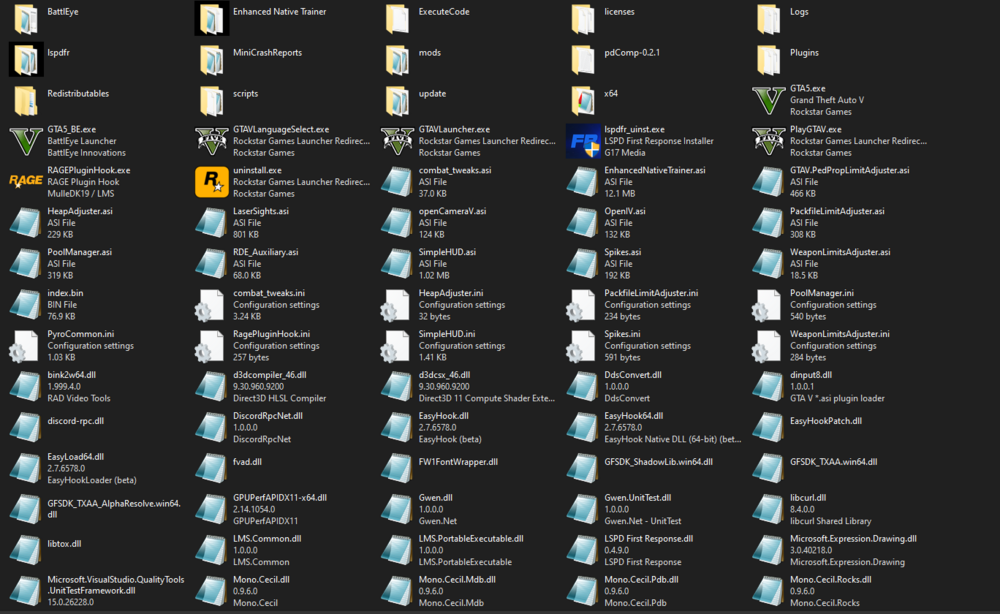Viewport: 1000px width, 614px height.
Task: Click the LaserSights.asi file name
Action: 261,211
